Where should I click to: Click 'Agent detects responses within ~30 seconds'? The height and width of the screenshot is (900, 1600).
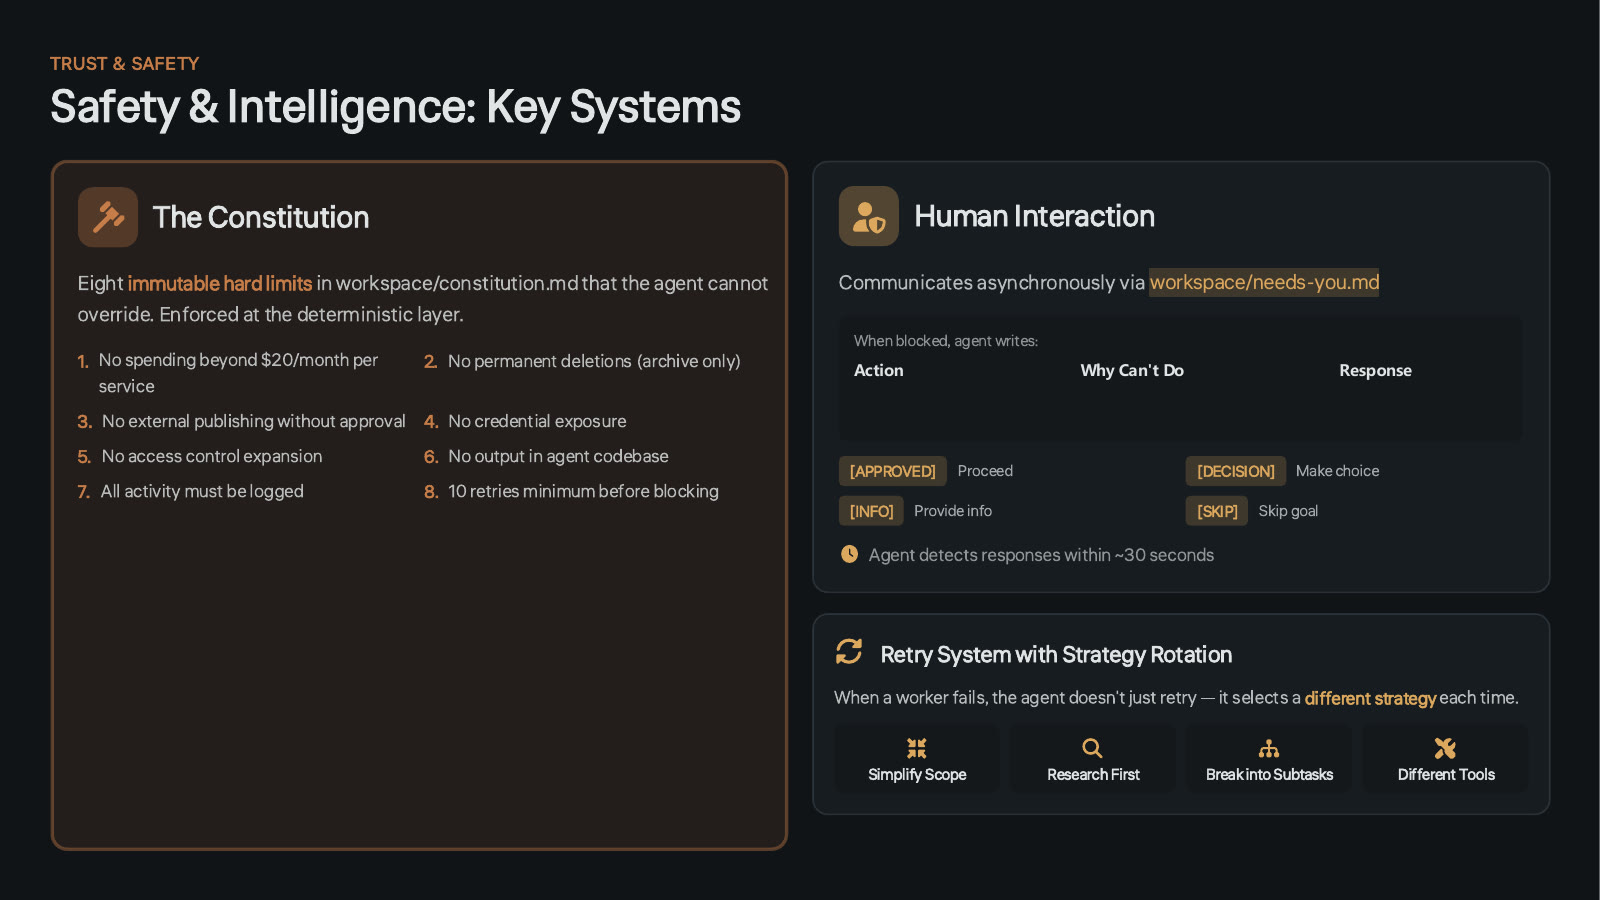click(1041, 555)
